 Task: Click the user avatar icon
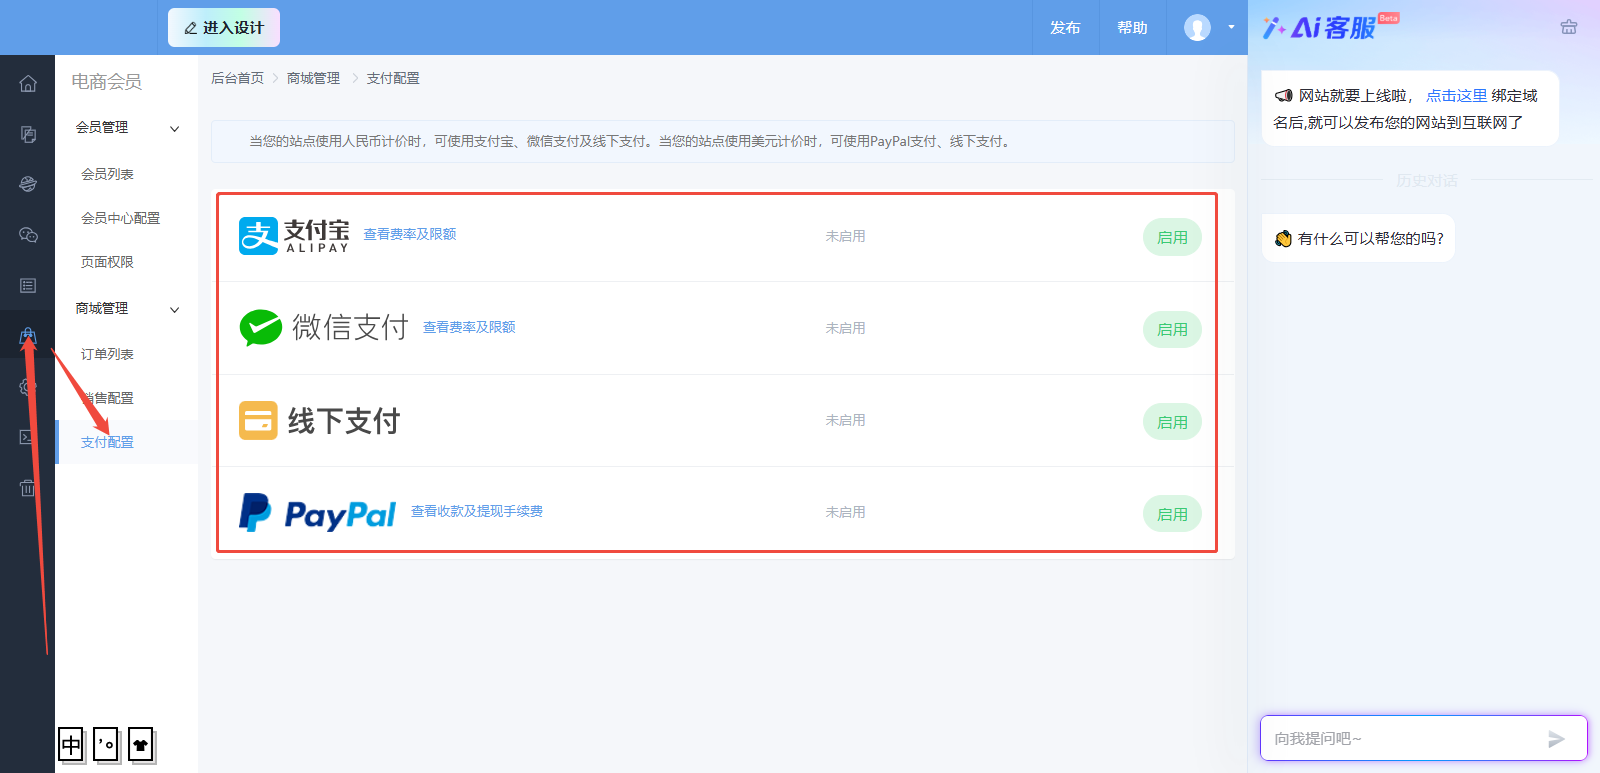click(1197, 28)
